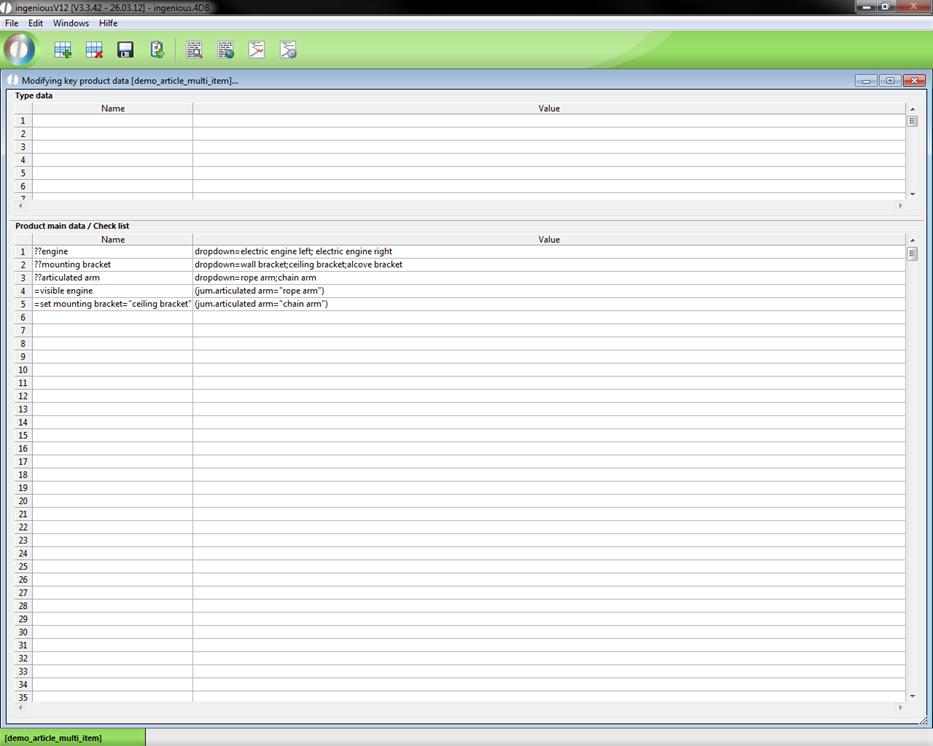Click the '=visible engine' name cell
This screenshot has height=746, width=933.
112,291
